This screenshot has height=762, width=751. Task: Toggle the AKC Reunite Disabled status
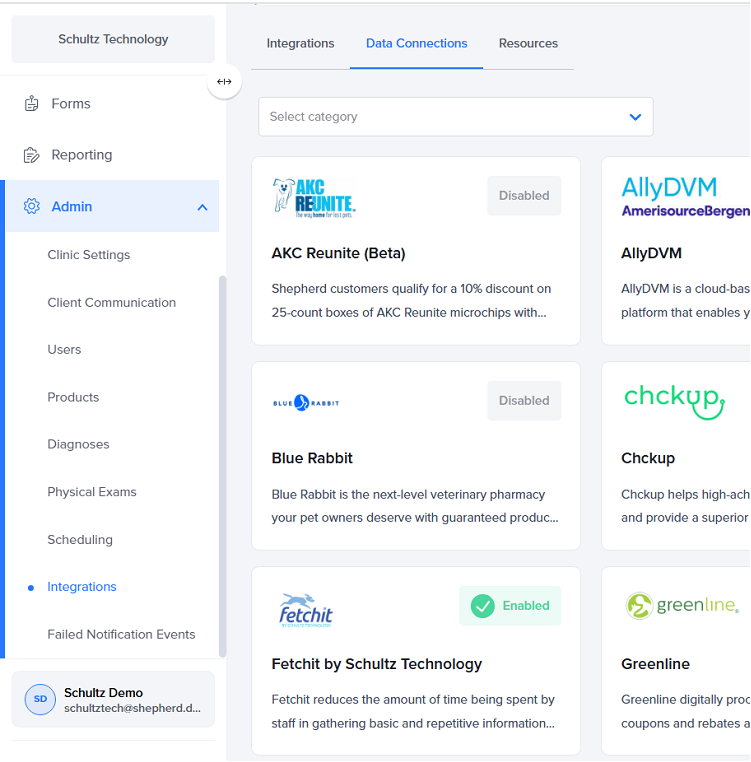pos(524,196)
